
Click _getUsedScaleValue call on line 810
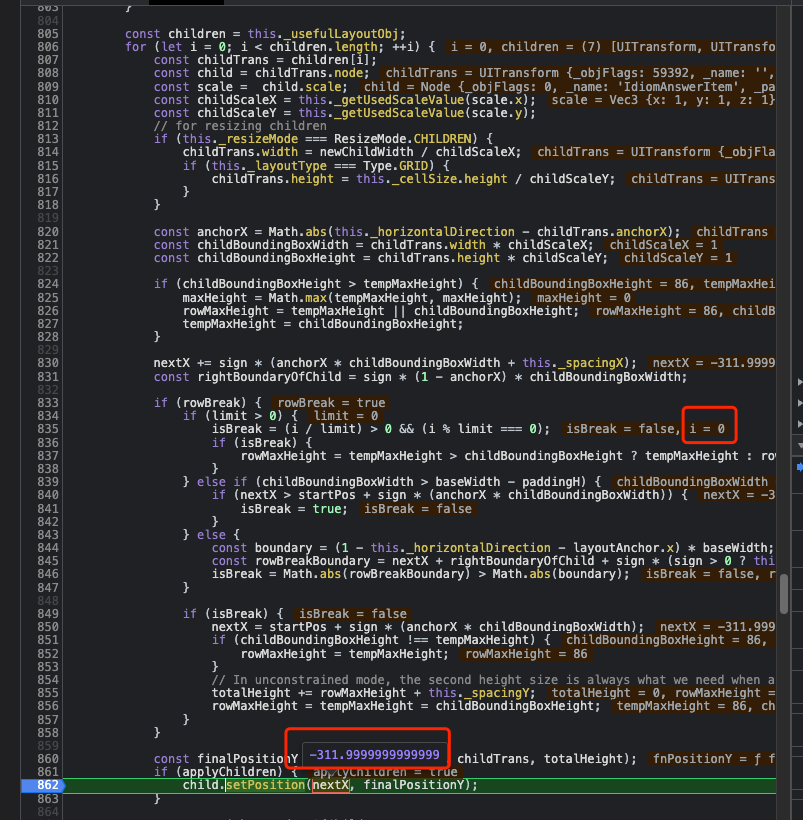pos(399,100)
